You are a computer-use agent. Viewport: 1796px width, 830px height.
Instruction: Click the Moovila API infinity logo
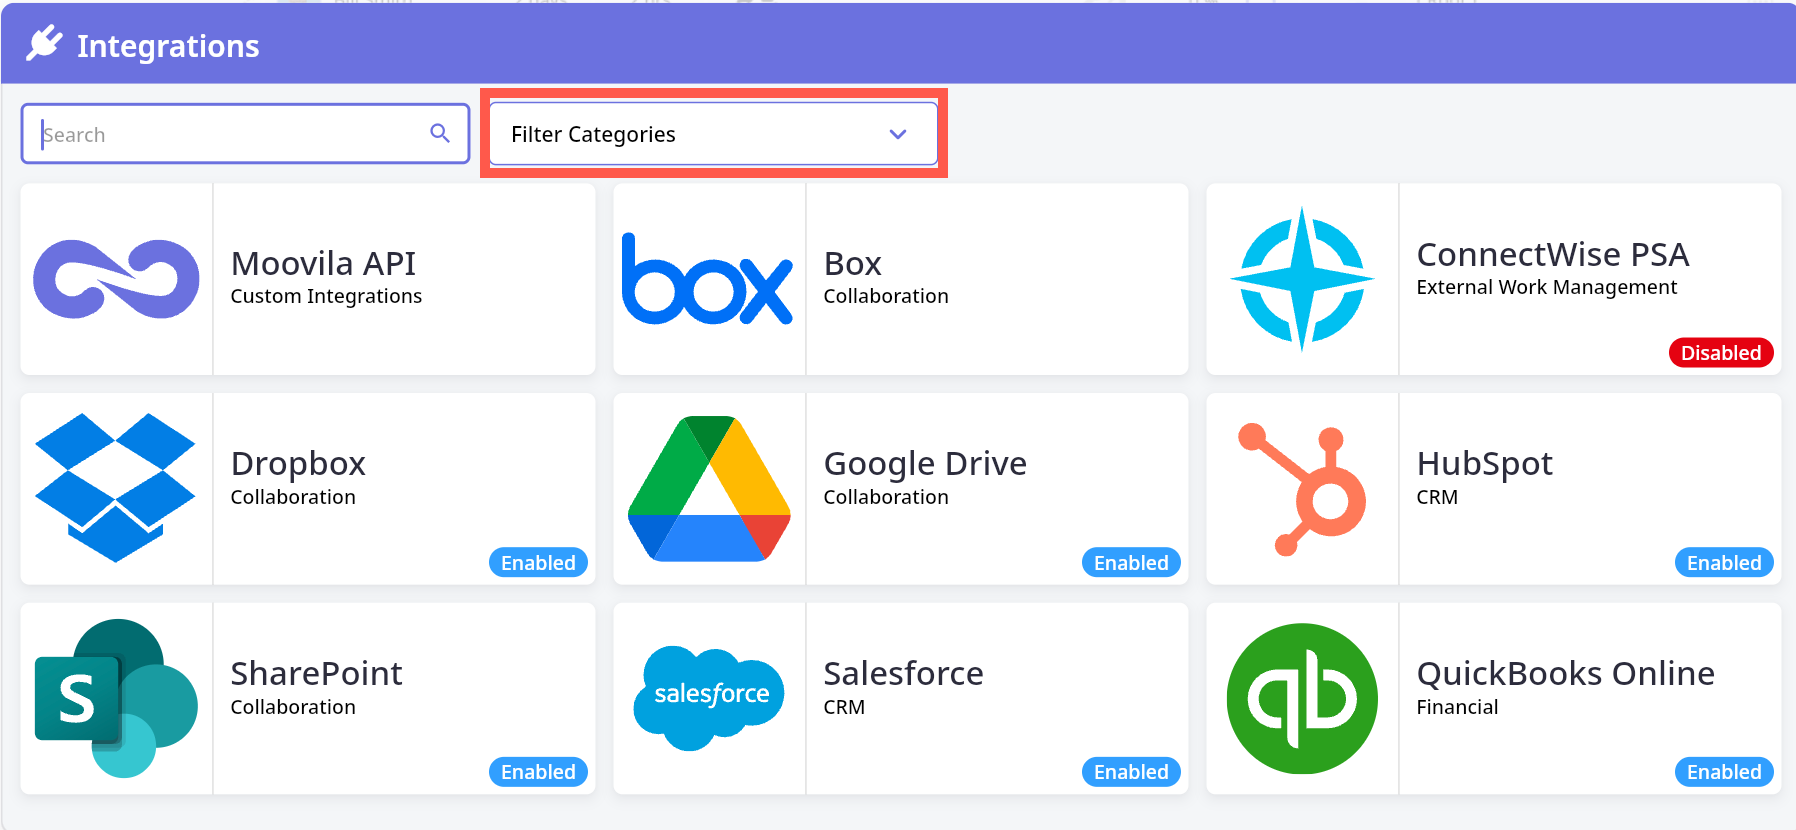coord(116,279)
